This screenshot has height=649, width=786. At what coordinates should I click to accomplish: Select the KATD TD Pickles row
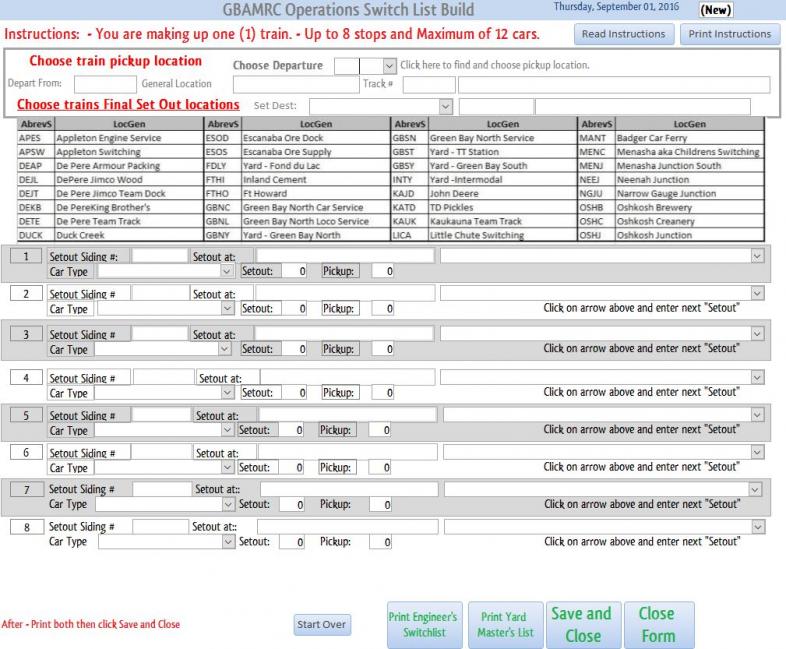(484, 207)
